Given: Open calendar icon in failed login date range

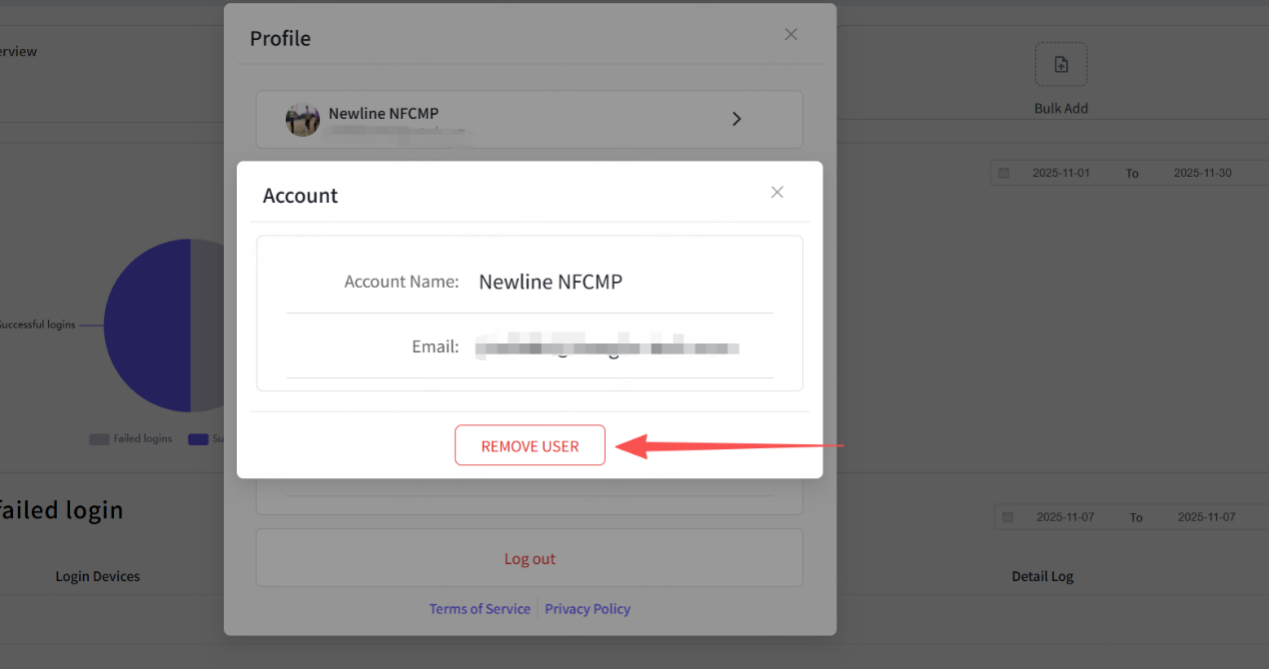Looking at the screenshot, I should pyautogui.click(x=1008, y=517).
